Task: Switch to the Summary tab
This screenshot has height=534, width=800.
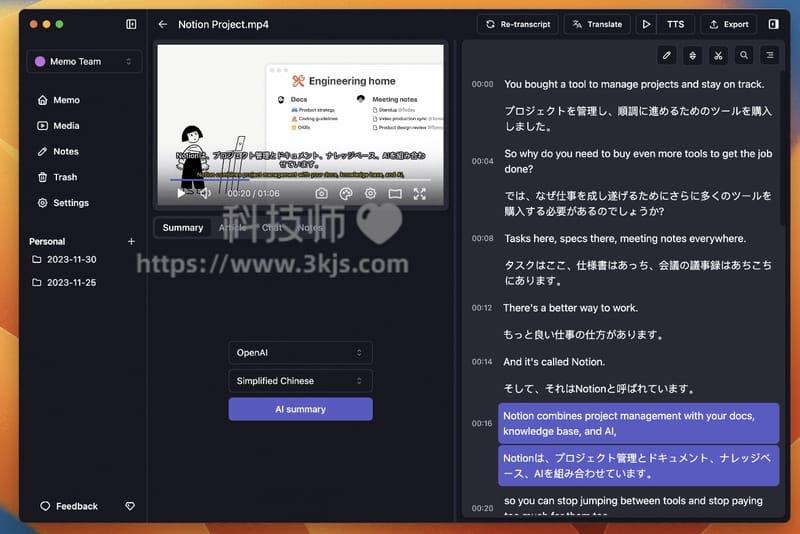Action: (x=183, y=227)
